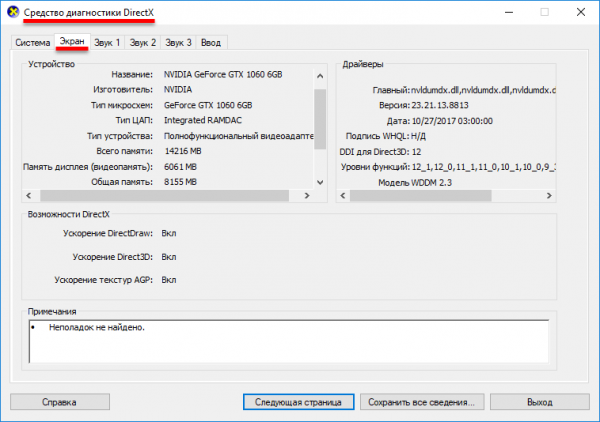Viewport: 600px width, 422px height.
Task: Open the Звук 1 tab
Action: (x=108, y=42)
